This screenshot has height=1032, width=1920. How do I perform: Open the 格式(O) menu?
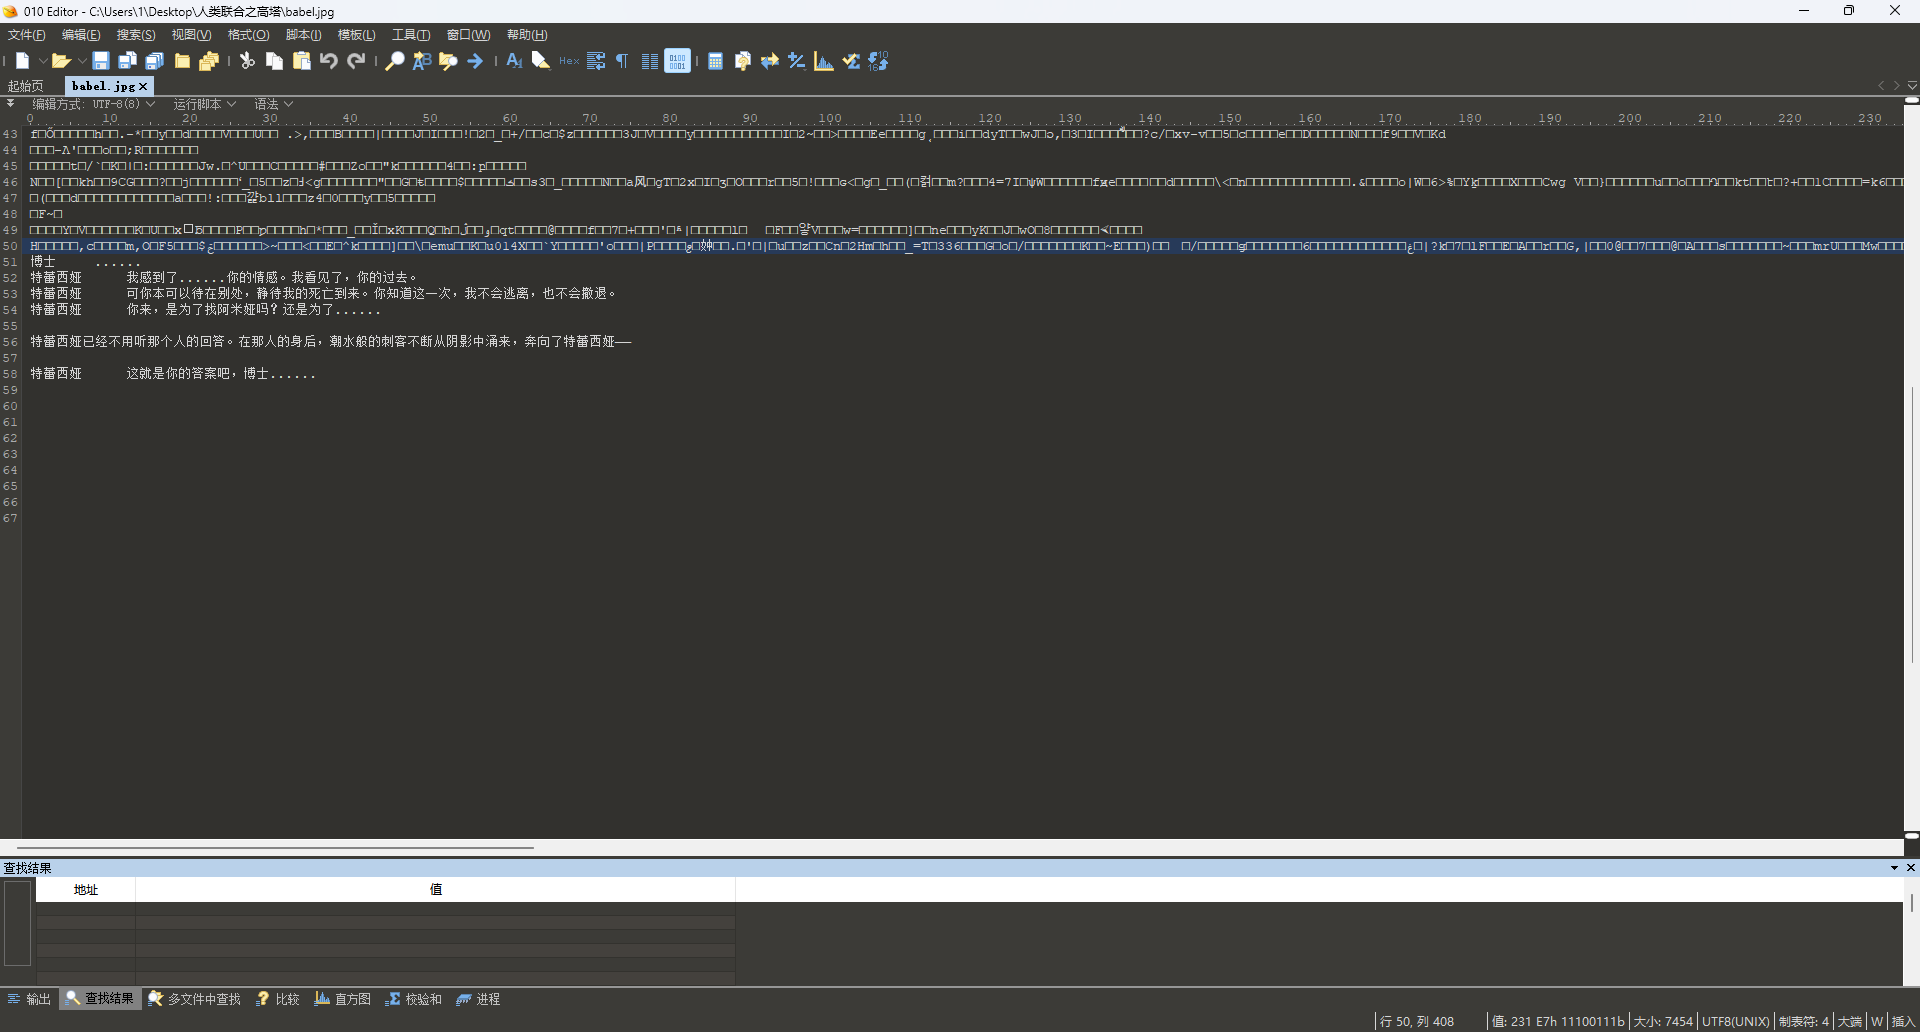click(249, 35)
